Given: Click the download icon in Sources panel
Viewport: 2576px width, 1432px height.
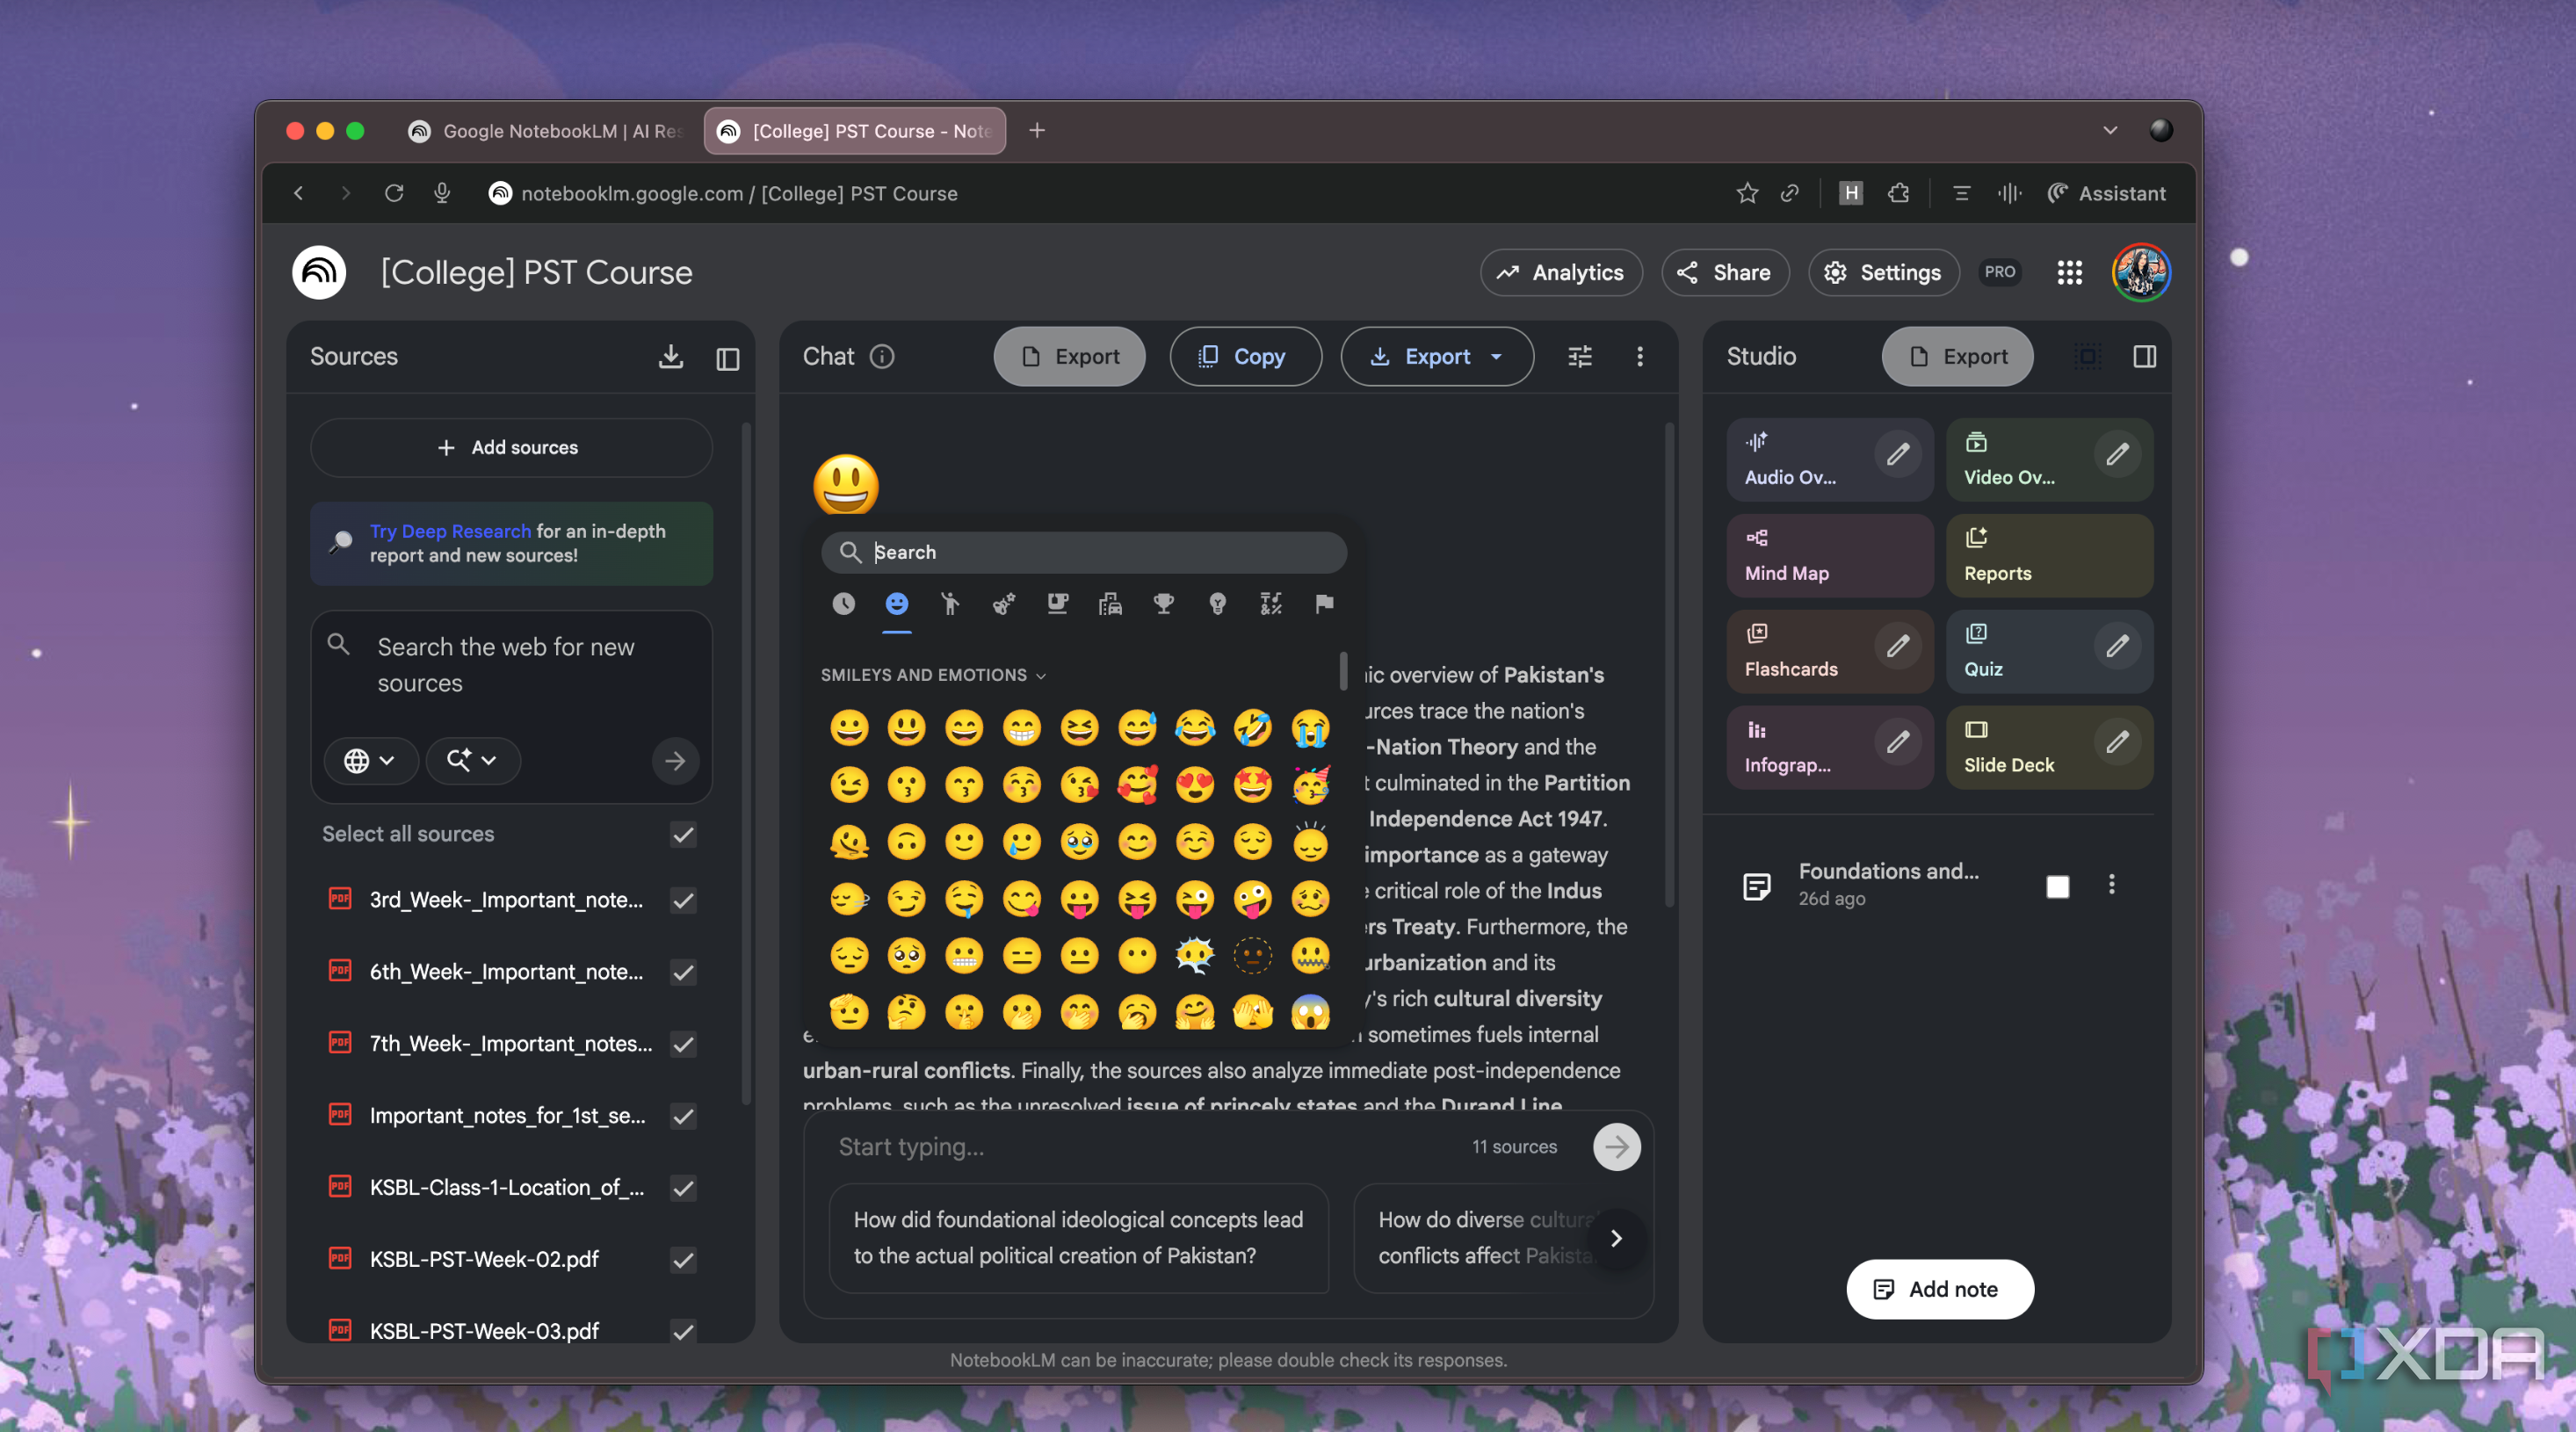Looking at the screenshot, I should tap(671, 357).
